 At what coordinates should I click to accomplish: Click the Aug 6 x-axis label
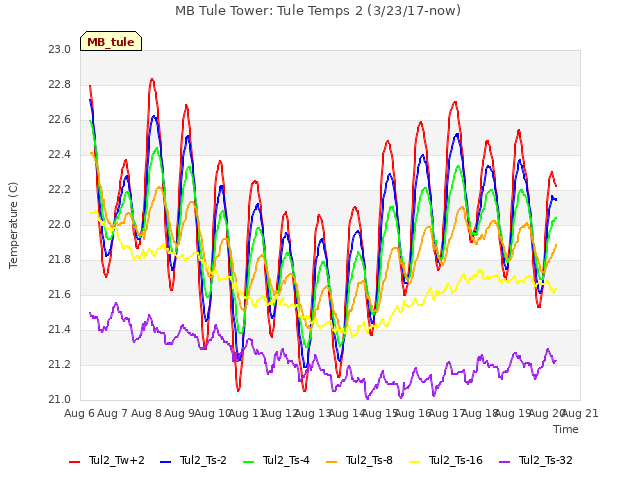79,413
